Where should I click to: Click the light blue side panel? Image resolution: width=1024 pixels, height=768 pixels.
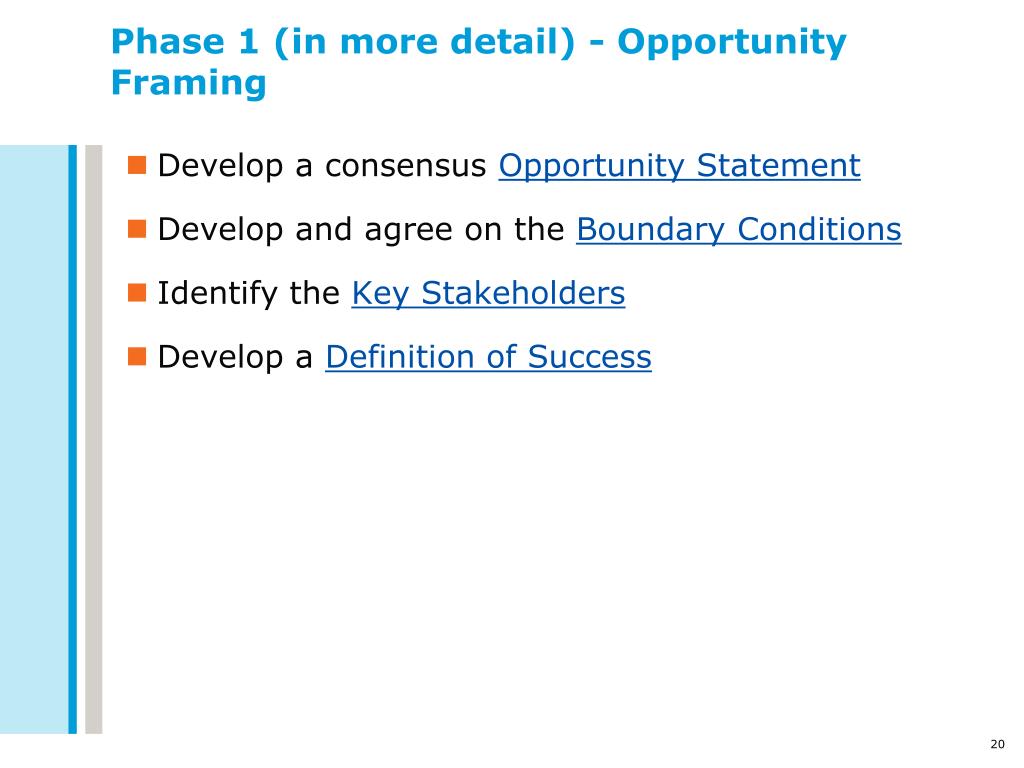click(34, 439)
